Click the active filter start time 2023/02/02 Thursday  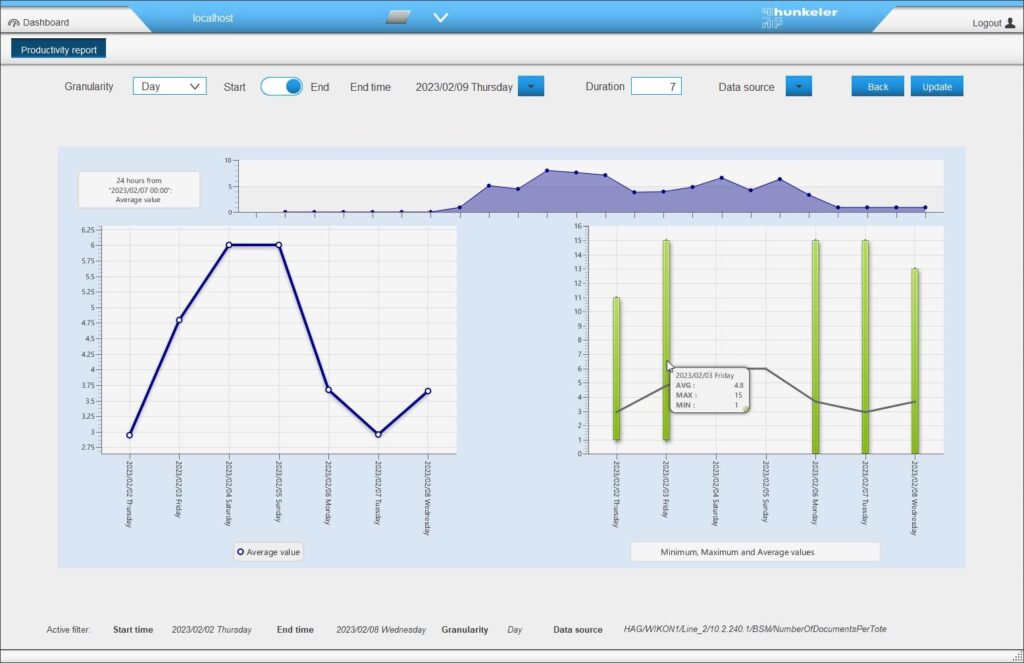click(212, 630)
